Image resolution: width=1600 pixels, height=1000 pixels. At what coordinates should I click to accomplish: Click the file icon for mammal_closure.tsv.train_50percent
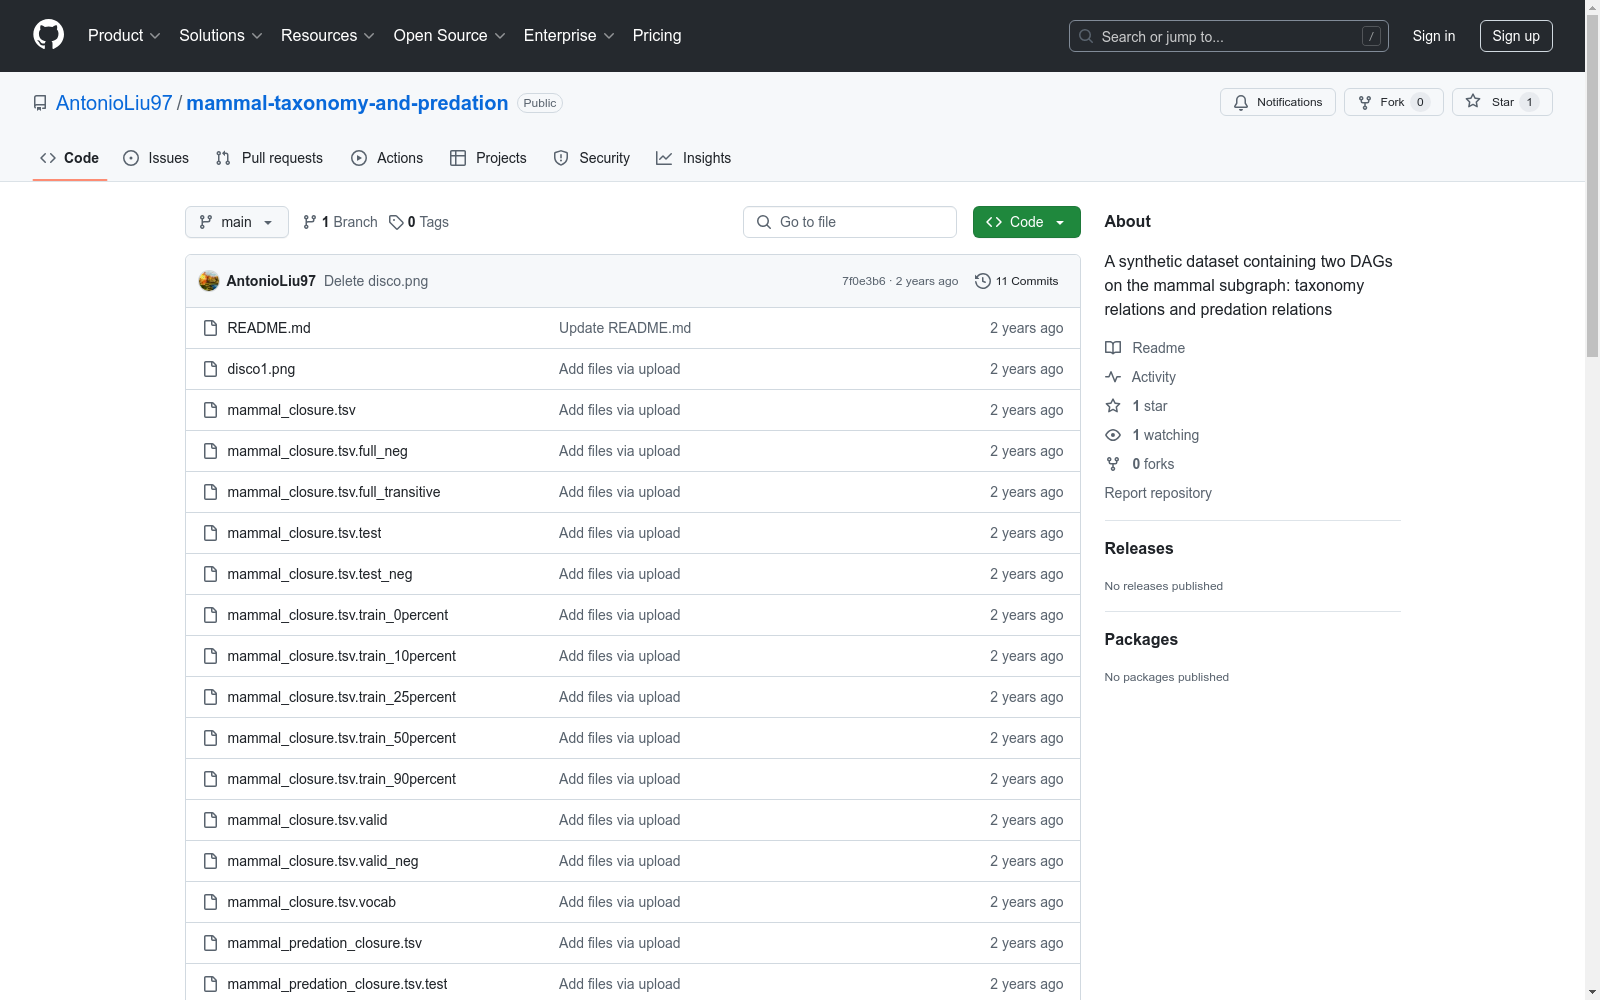210,738
